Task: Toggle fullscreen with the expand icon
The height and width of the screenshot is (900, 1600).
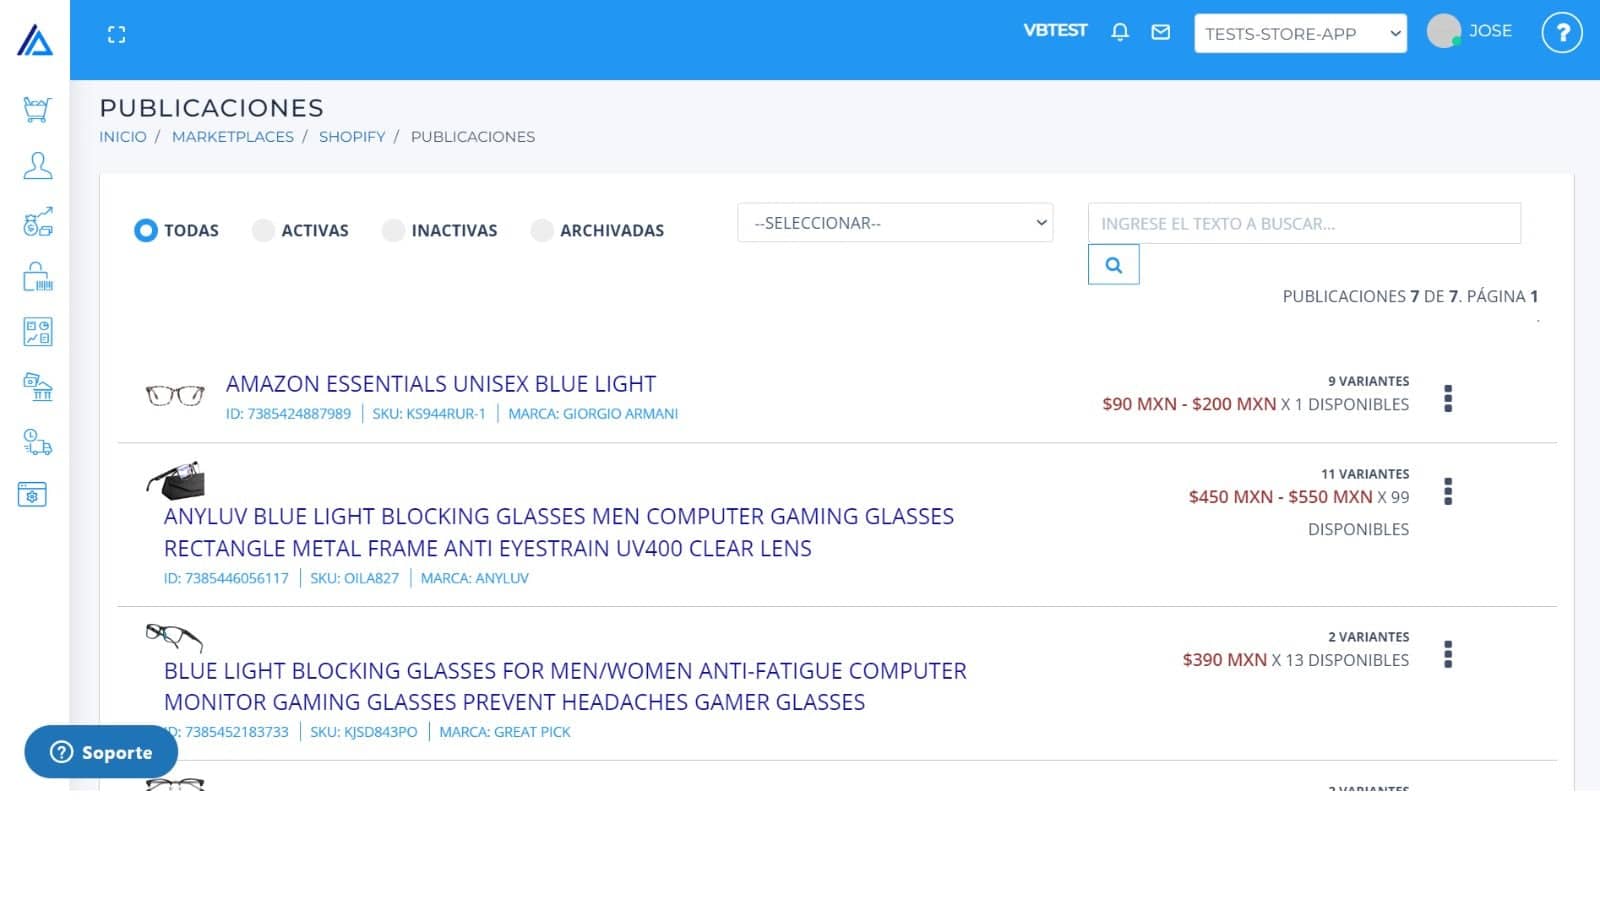Action: point(117,33)
